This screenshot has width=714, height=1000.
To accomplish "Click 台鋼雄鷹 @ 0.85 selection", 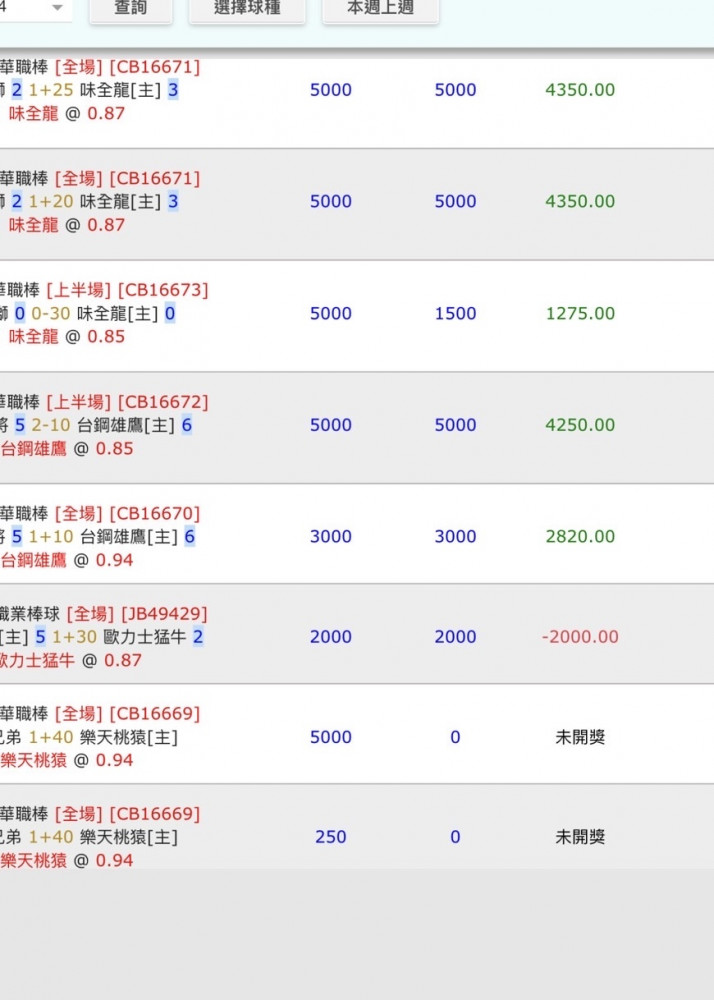I will [66, 448].
